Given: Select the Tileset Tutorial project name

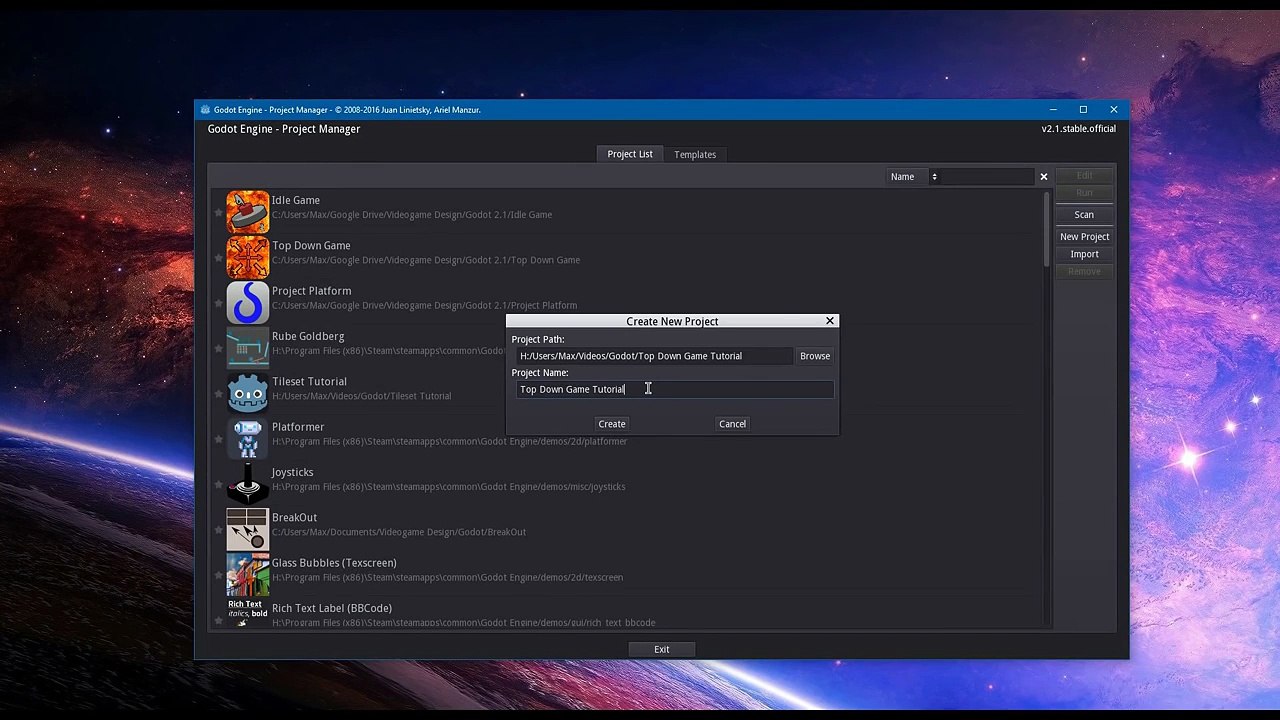Looking at the screenshot, I should click(x=309, y=382).
